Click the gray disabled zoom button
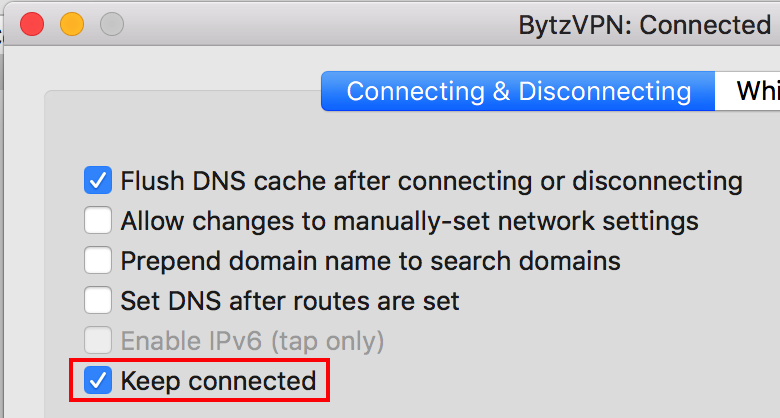 coord(111,24)
